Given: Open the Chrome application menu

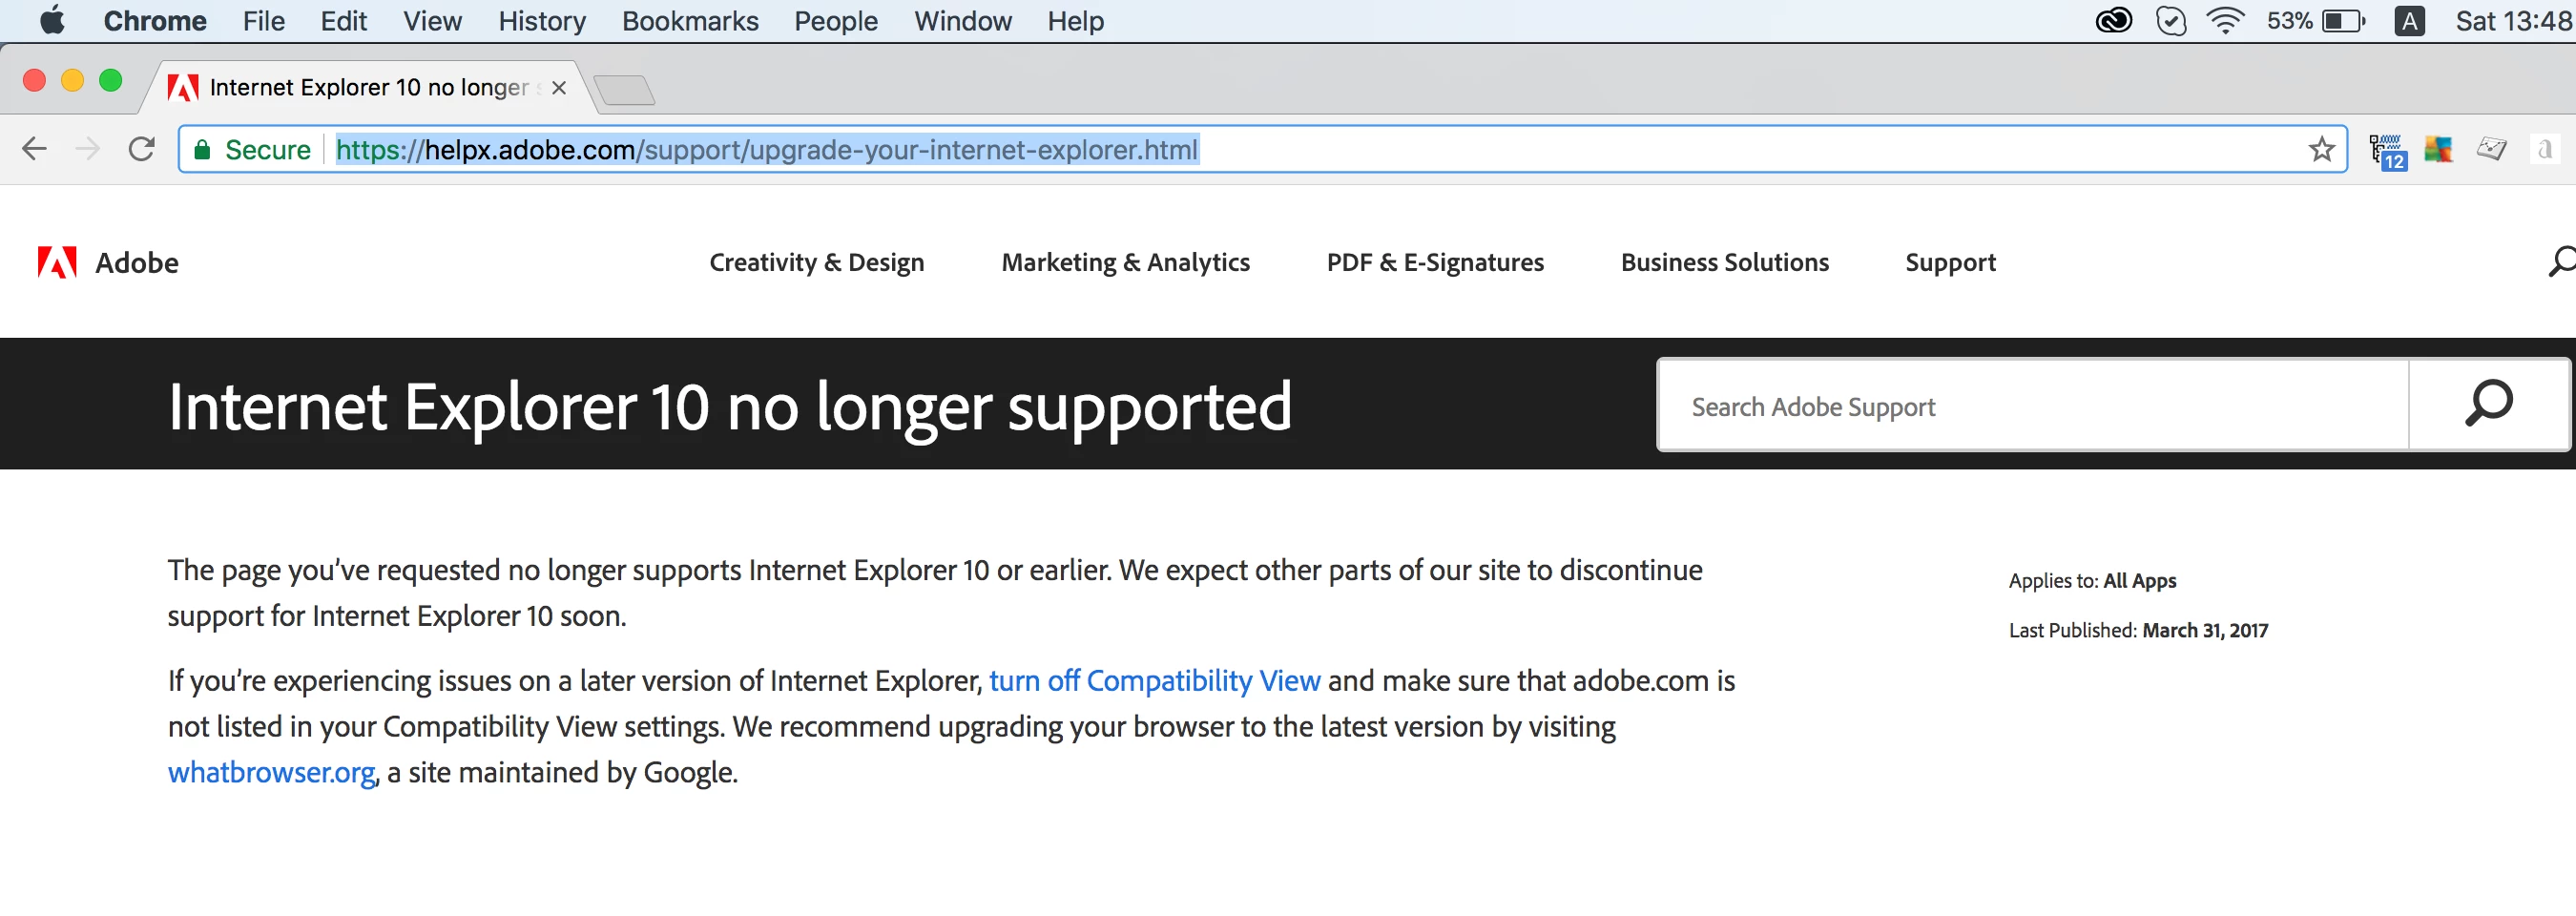Looking at the screenshot, I should (x=155, y=21).
